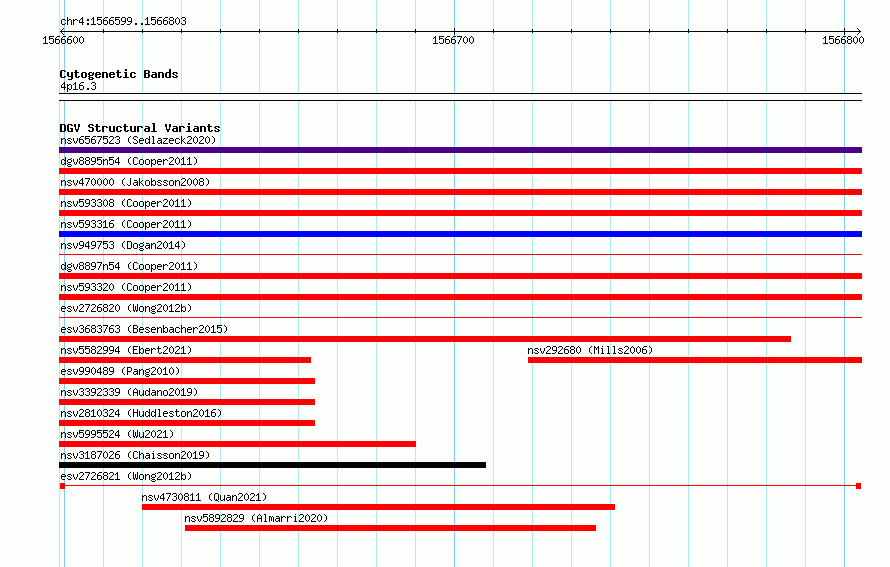Screen dimensions: 890x567
Task: Click the red nsv5582994 variant bar
Action: click(x=185, y=360)
